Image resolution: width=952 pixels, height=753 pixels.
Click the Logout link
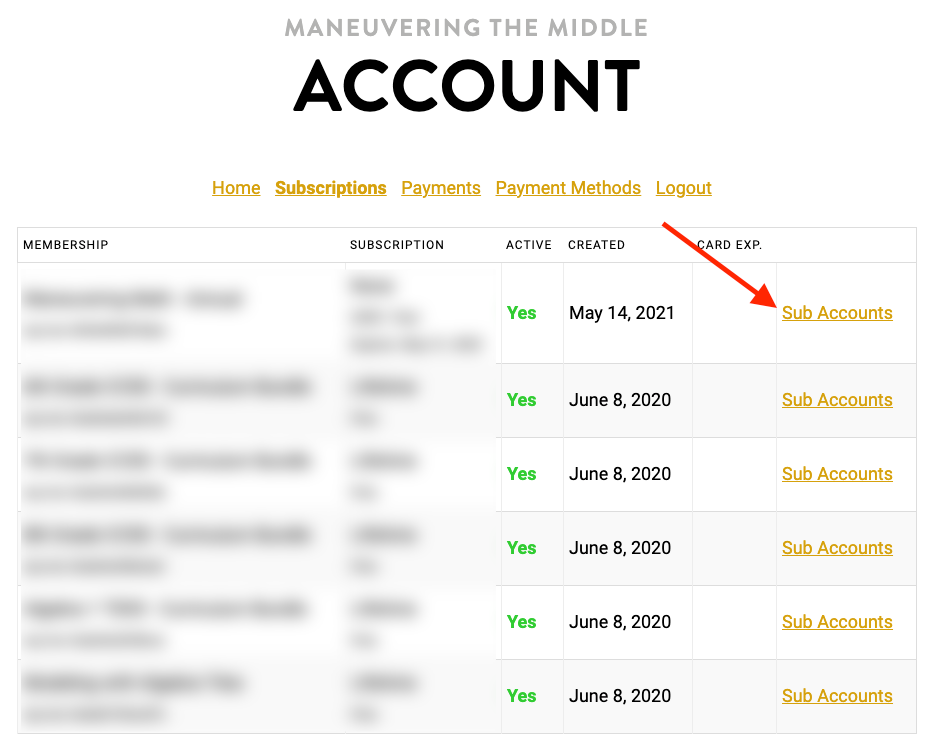click(x=684, y=188)
